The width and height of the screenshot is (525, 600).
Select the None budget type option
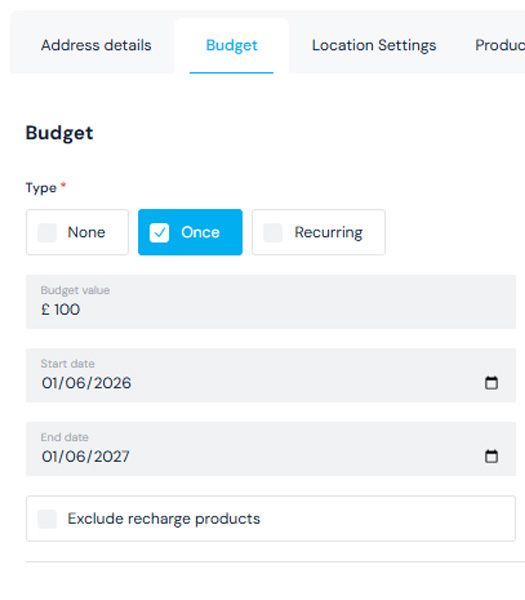pyautogui.click(x=77, y=232)
